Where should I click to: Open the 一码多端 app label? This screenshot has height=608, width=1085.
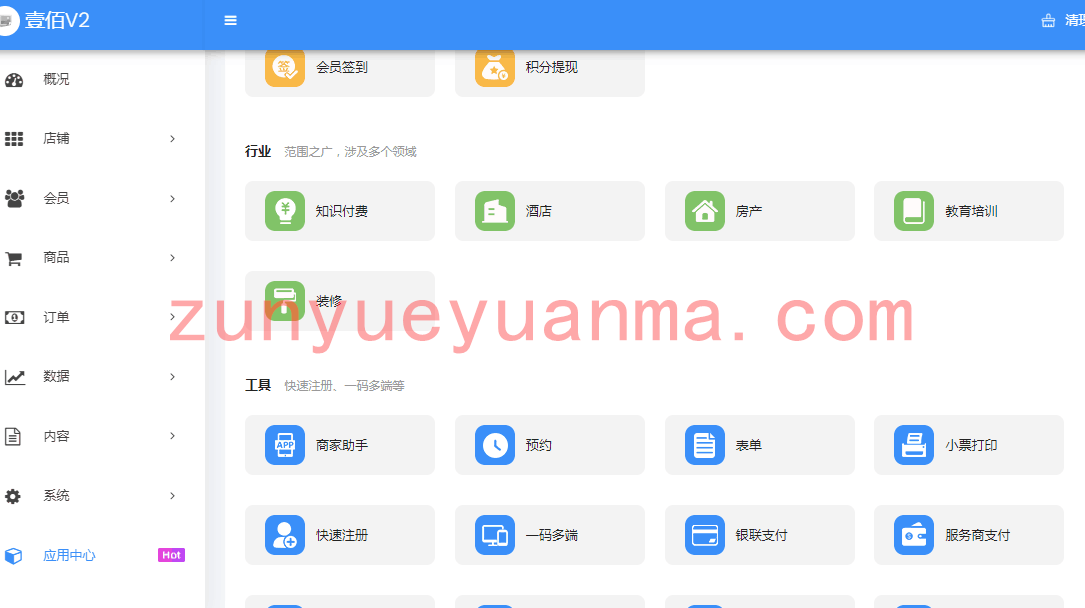551,535
